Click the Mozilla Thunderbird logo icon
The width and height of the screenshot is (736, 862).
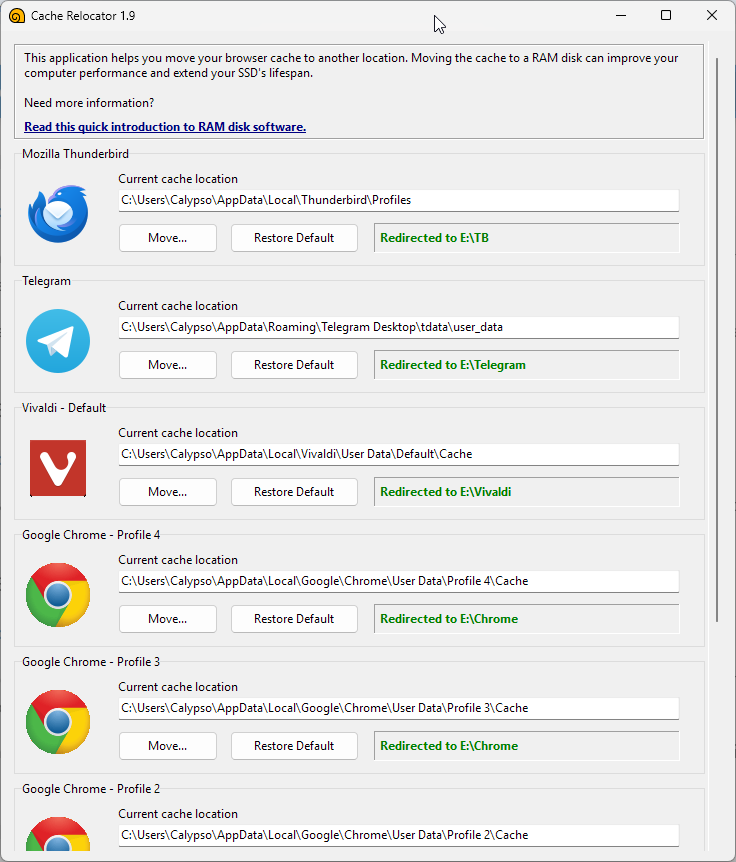point(58,214)
